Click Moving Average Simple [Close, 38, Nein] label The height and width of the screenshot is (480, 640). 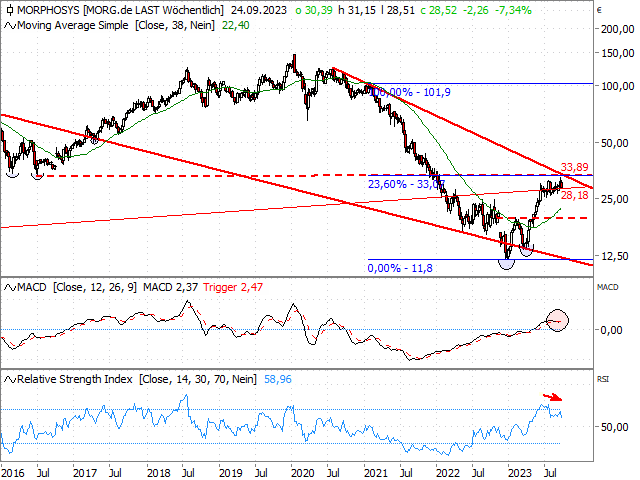click(116, 25)
